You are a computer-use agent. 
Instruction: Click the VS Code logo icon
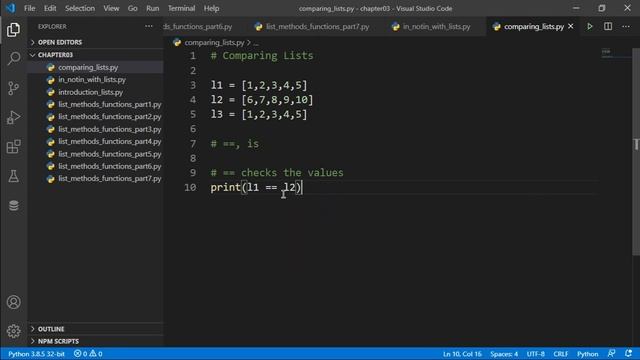coord(10,8)
